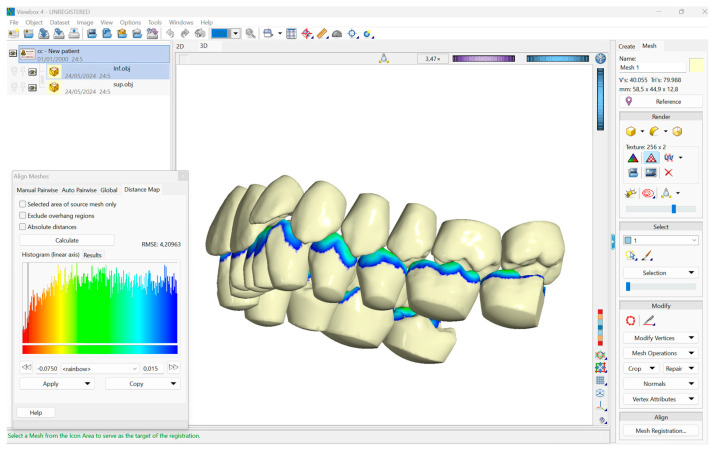The height and width of the screenshot is (451, 714).
Task: Click the lasso selection tool icon
Action: pos(631,256)
